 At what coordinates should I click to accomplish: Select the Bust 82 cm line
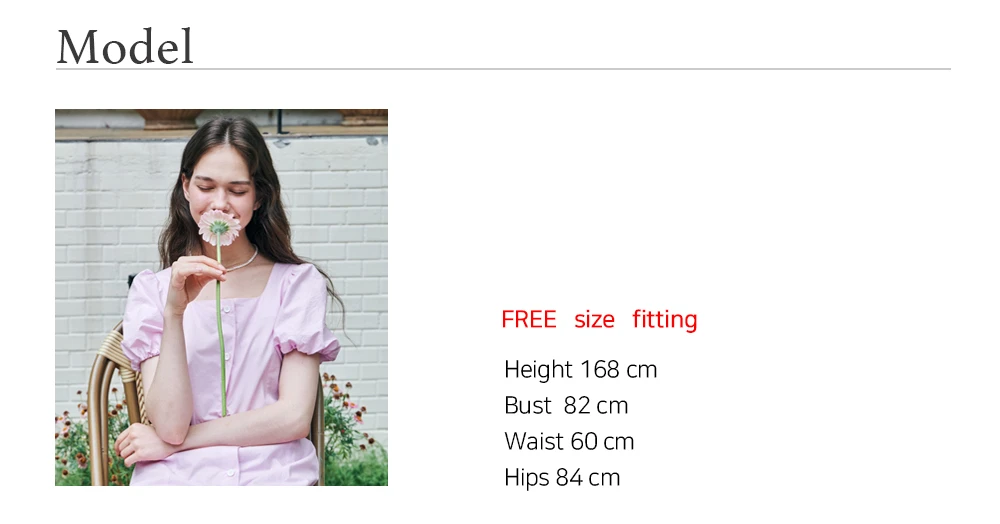(566, 405)
